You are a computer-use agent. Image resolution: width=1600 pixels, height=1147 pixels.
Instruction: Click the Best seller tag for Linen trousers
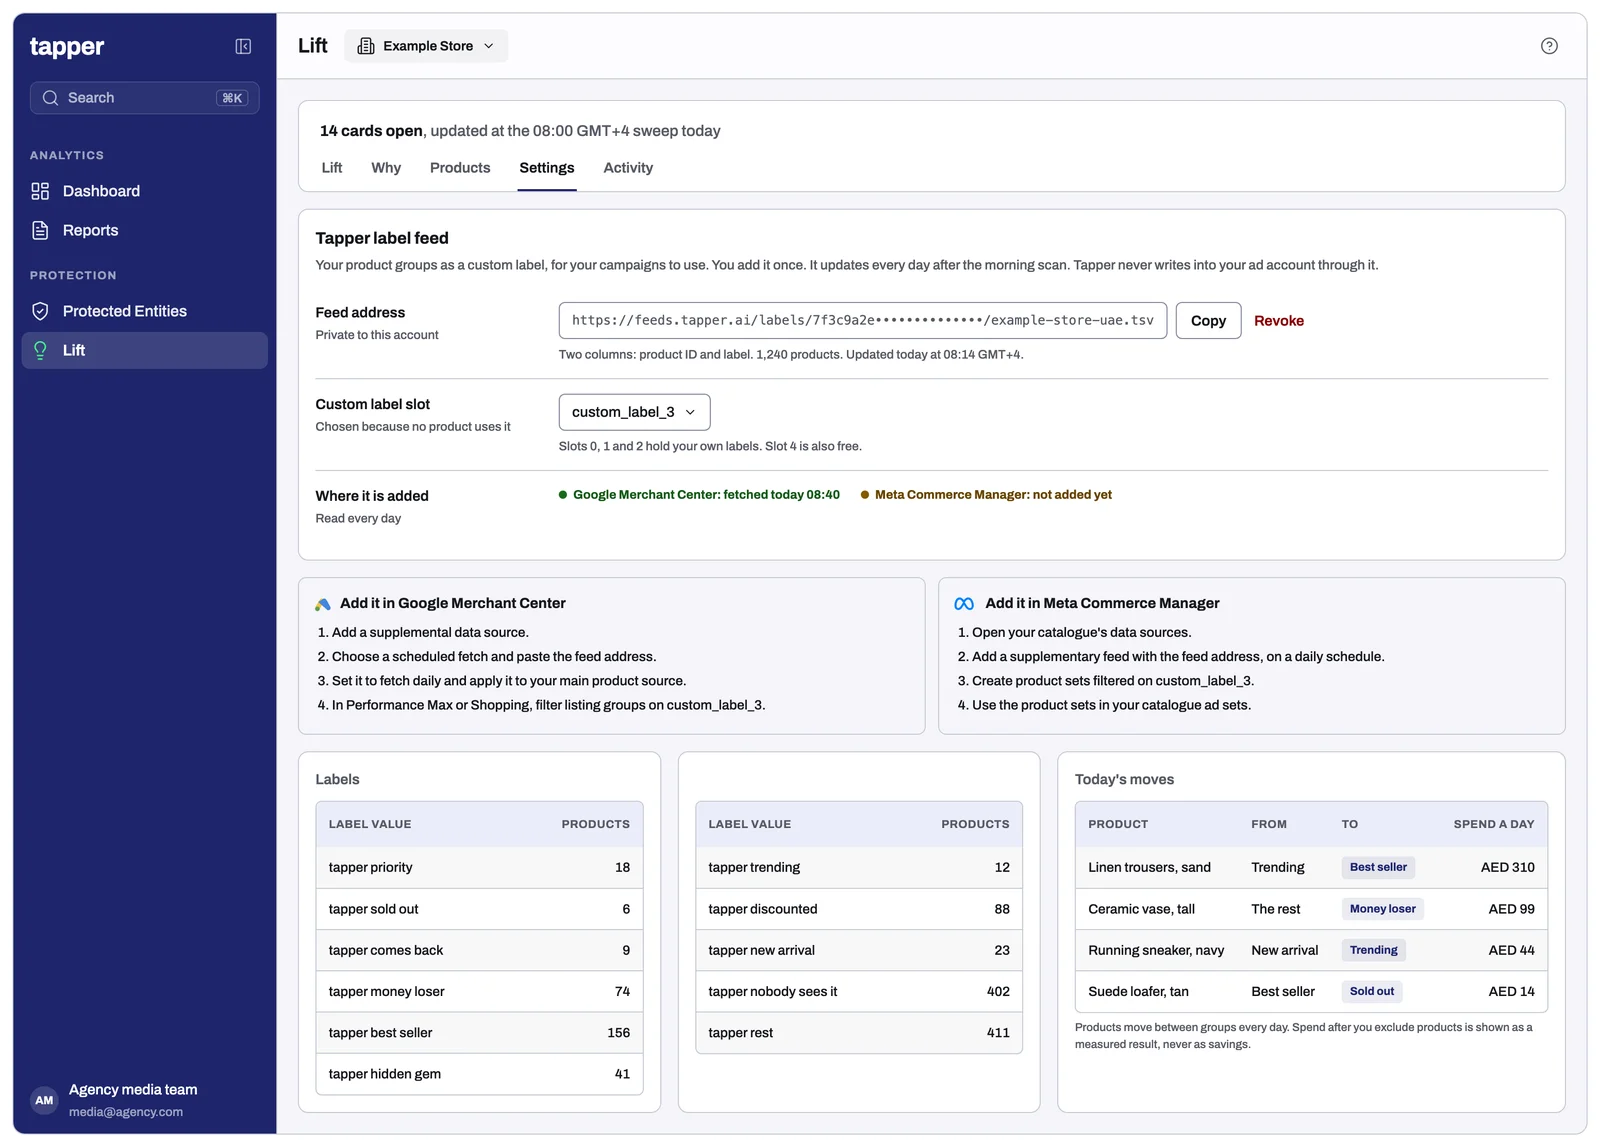pyautogui.click(x=1378, y=868)
